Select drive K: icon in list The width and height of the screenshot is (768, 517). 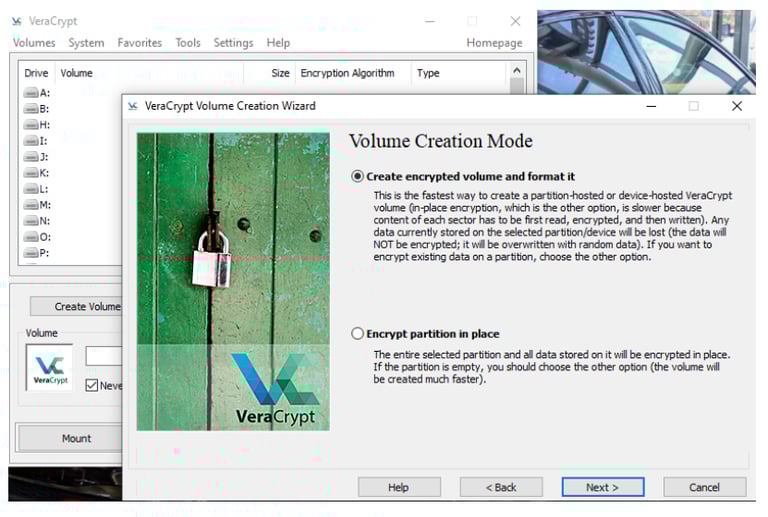click(x=31, y=173)
